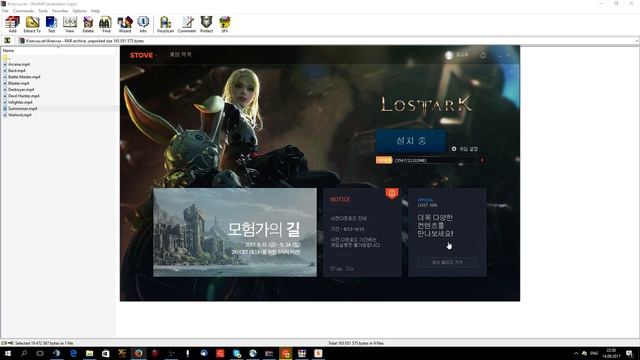The image size is (640, 360).
Task: Show hidden system tray icons chevron
Action: 576,353
